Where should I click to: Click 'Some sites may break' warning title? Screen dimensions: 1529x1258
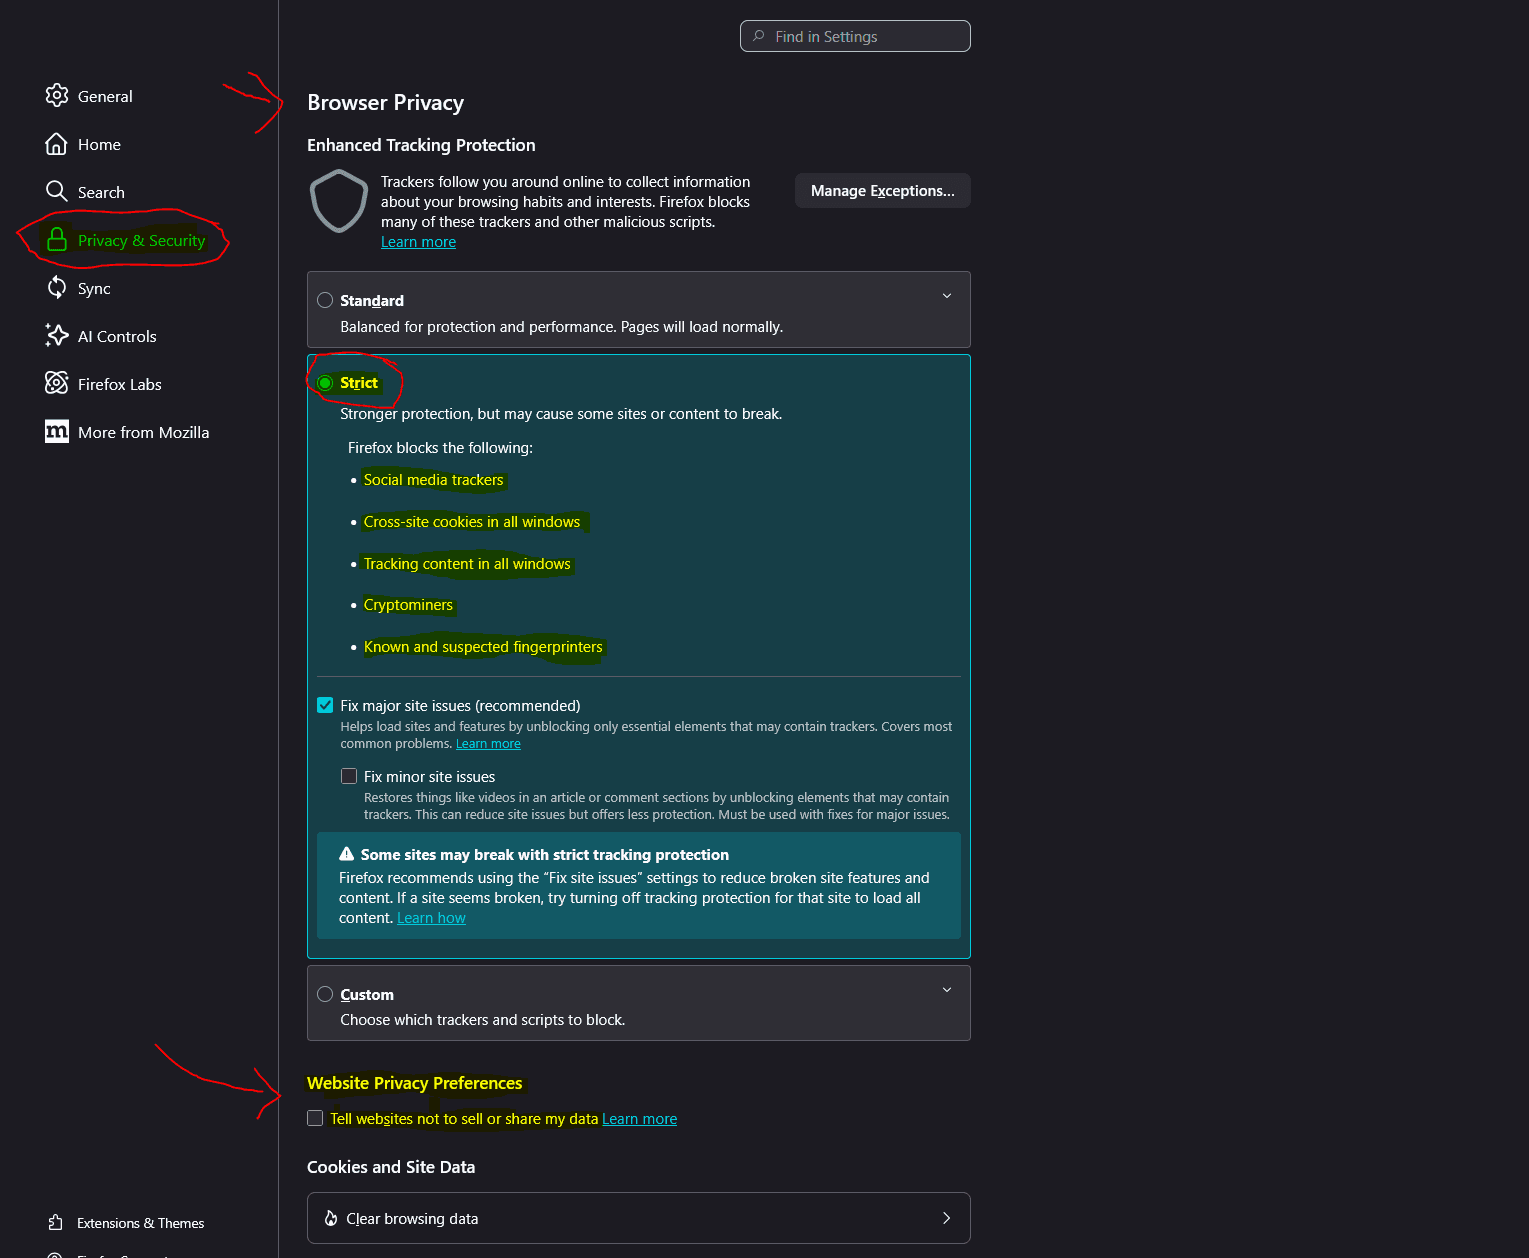544,855
